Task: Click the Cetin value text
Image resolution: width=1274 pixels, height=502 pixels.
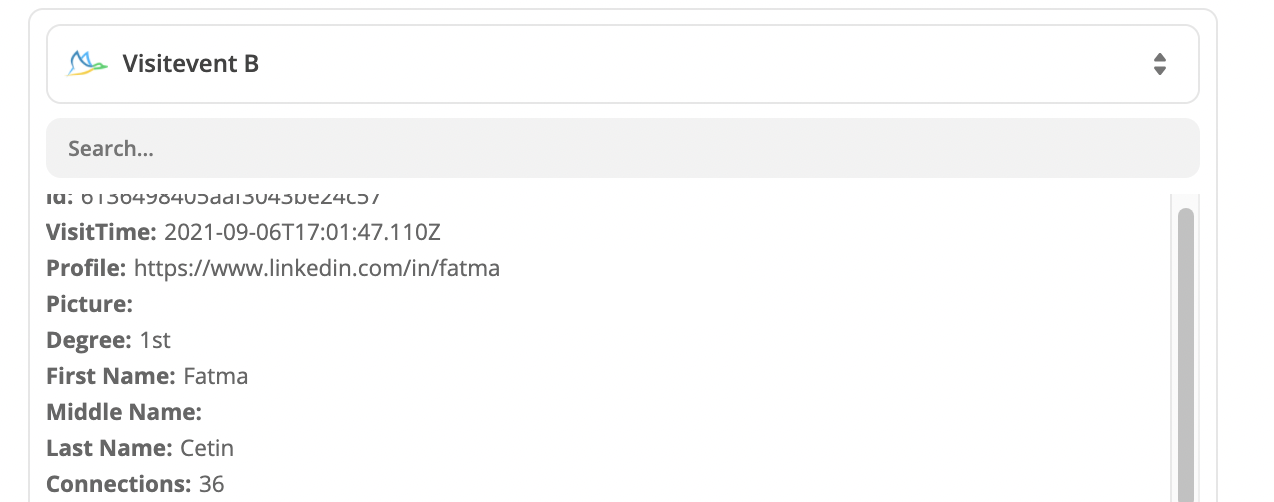Action: pos(207,448)
